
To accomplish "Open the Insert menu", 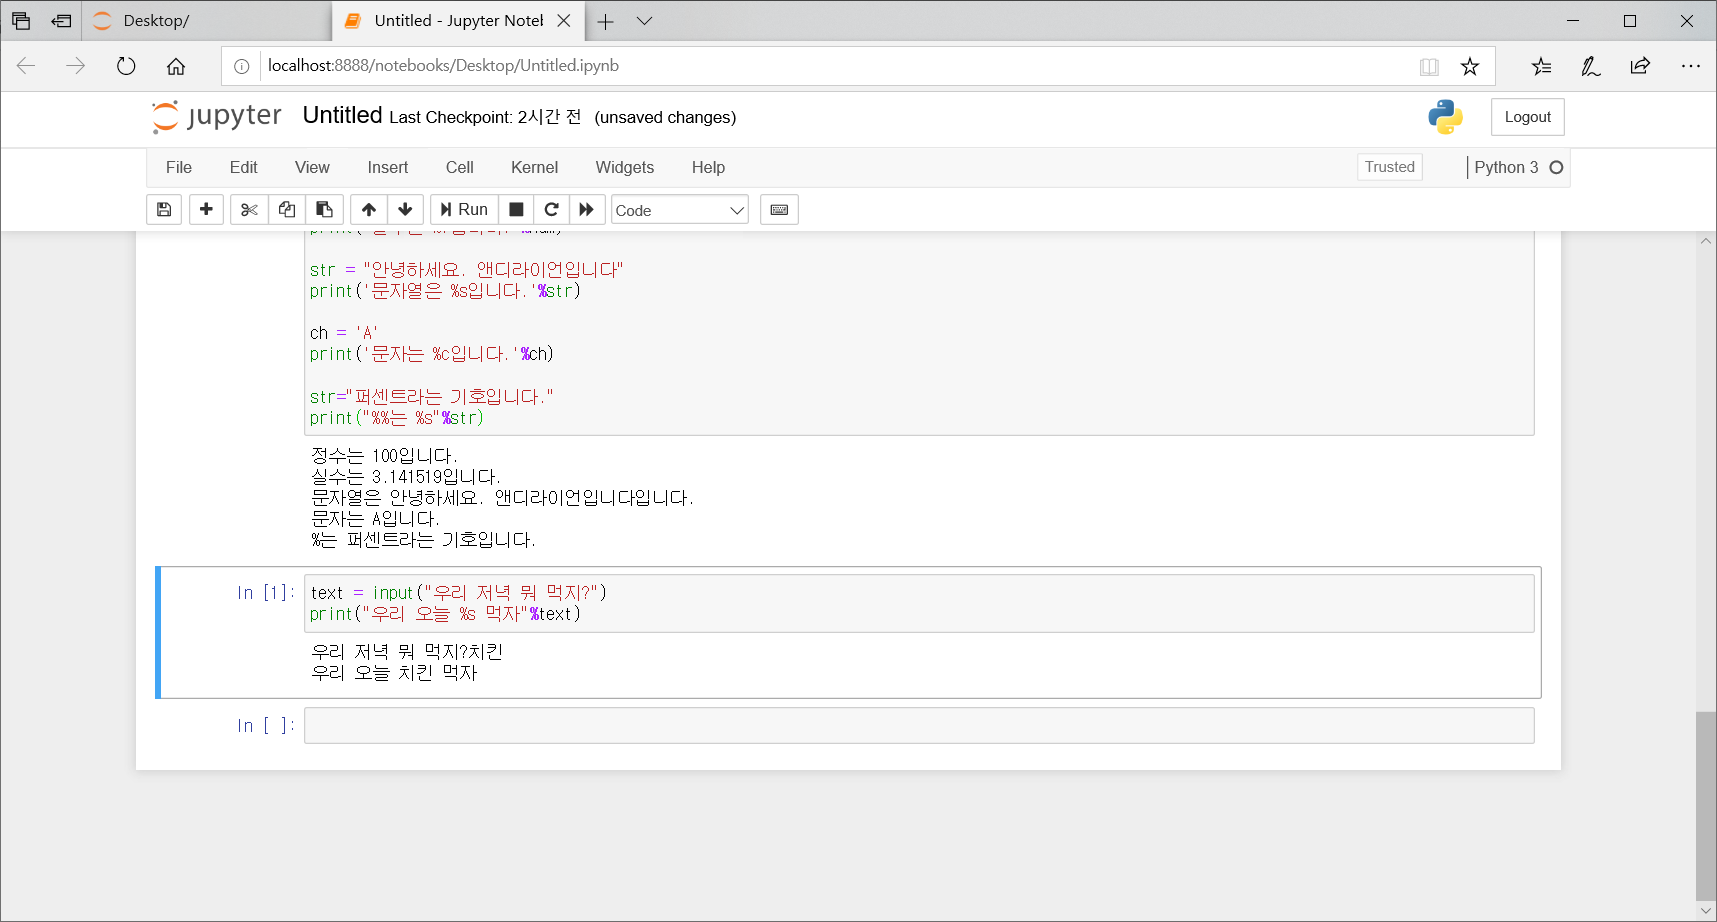I will pos(388,167).
